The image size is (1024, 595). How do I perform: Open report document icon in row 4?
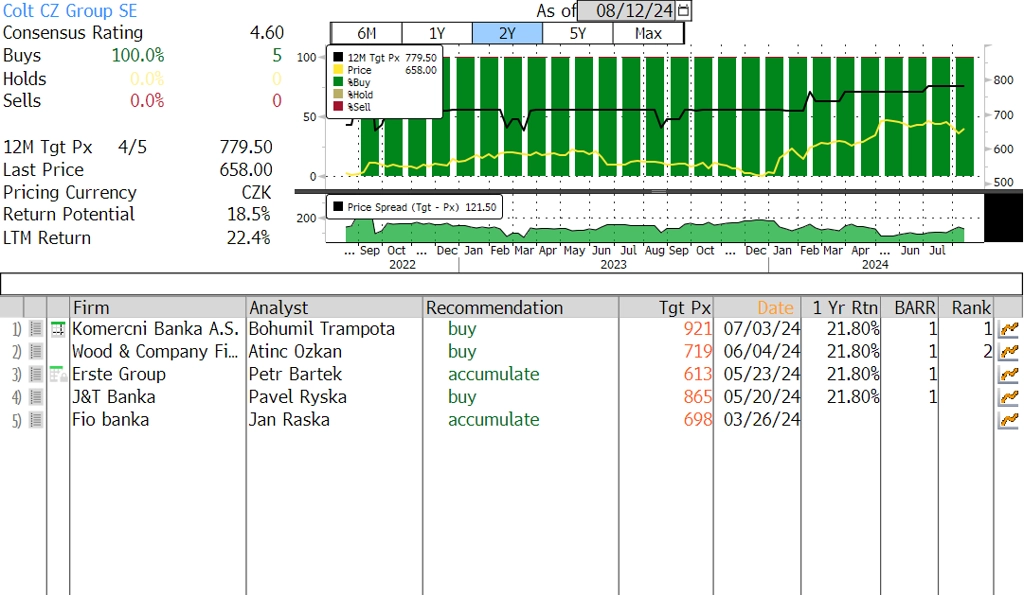[x=36, y=397]
